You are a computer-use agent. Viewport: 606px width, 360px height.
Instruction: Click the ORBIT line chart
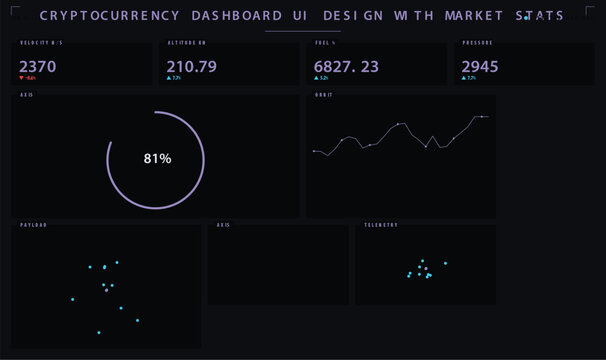(x=401, y=135)
